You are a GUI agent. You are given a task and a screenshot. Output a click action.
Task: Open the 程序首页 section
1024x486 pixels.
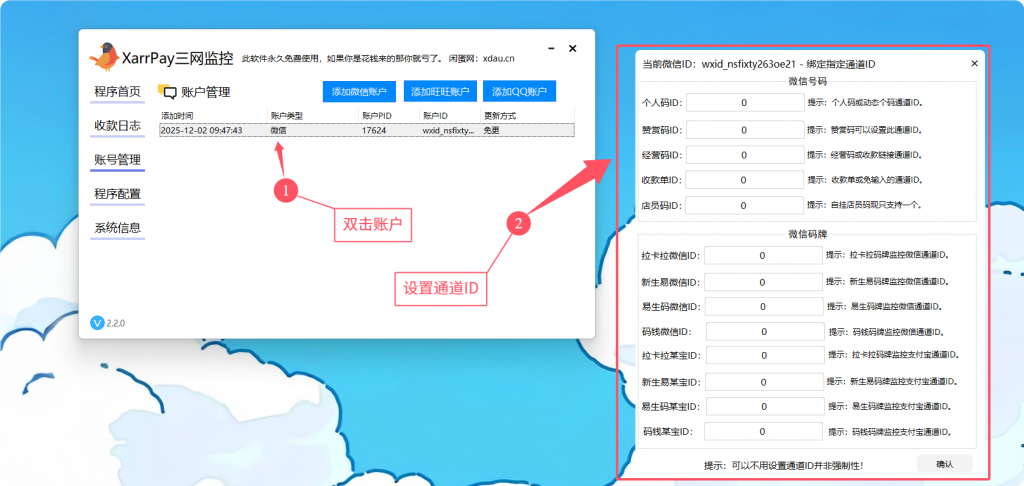118,91
